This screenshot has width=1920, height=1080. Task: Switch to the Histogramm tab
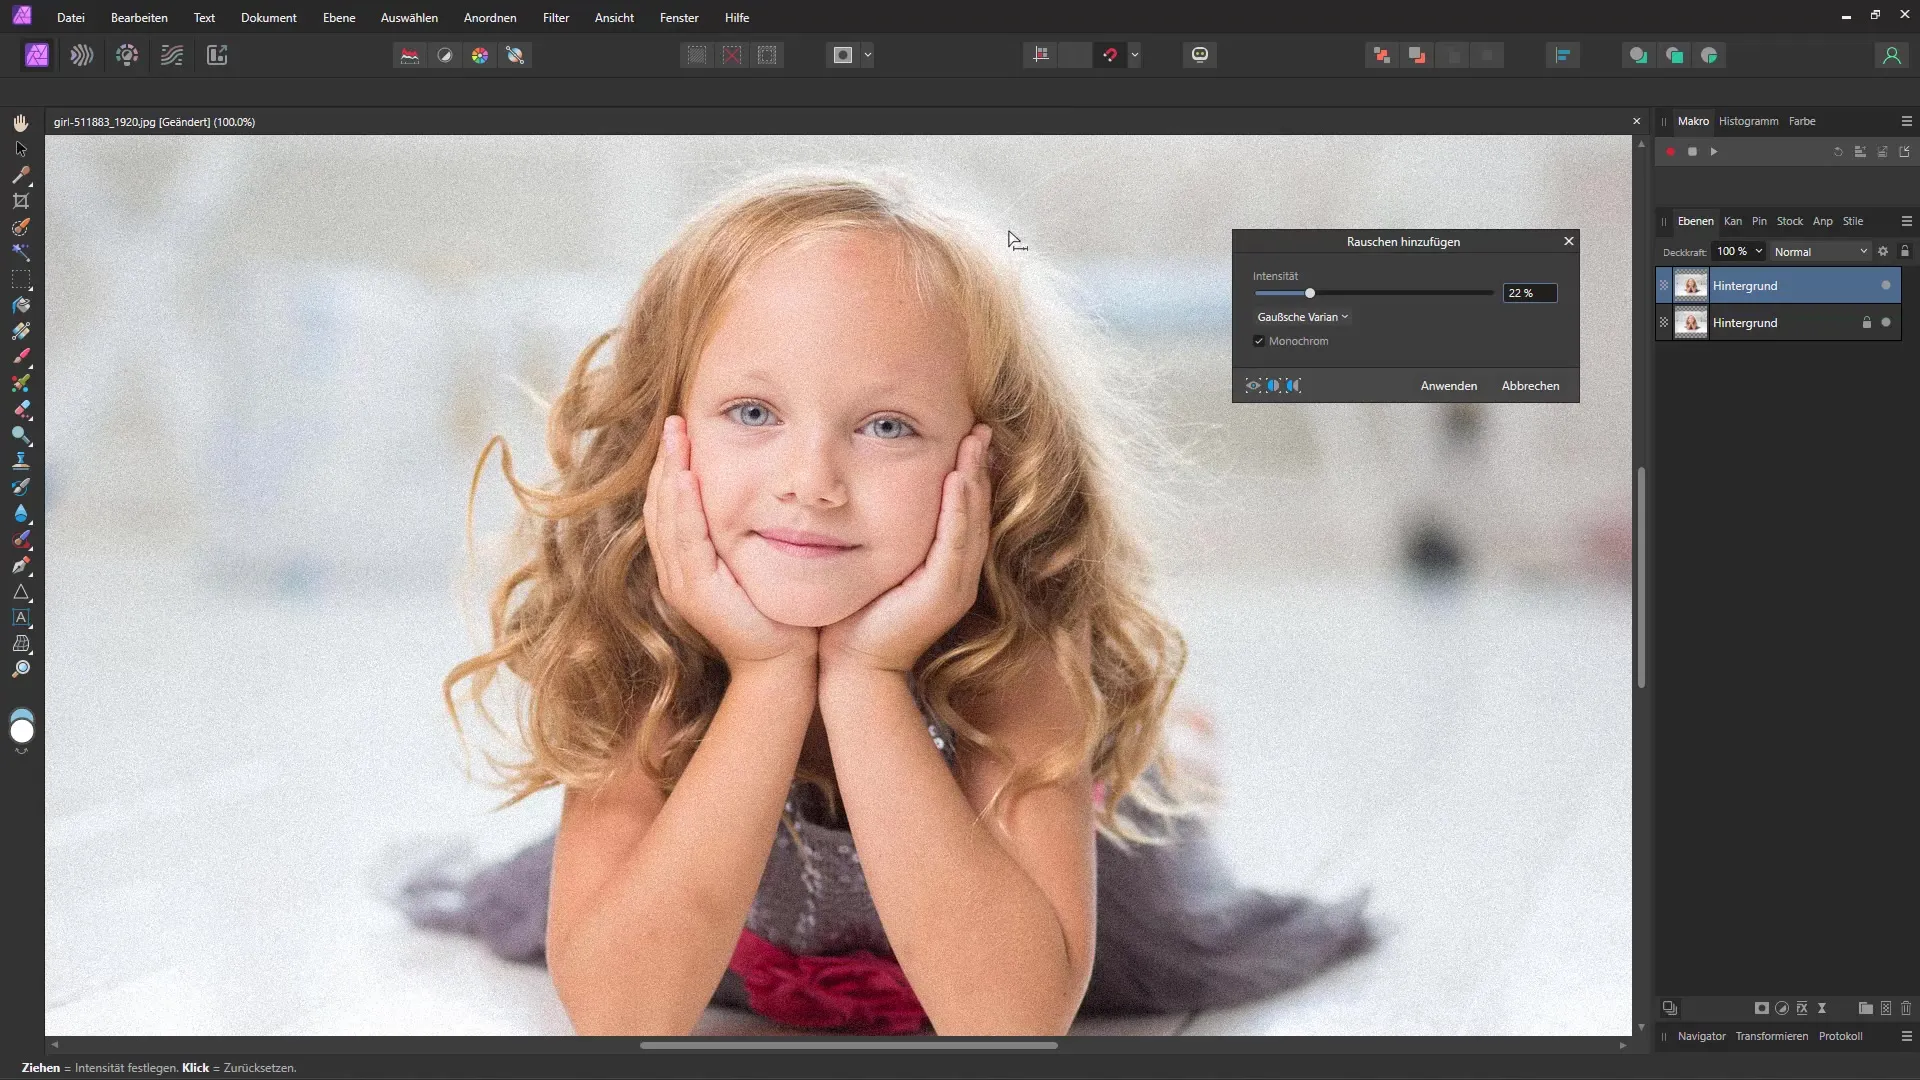click(1748, 121)
